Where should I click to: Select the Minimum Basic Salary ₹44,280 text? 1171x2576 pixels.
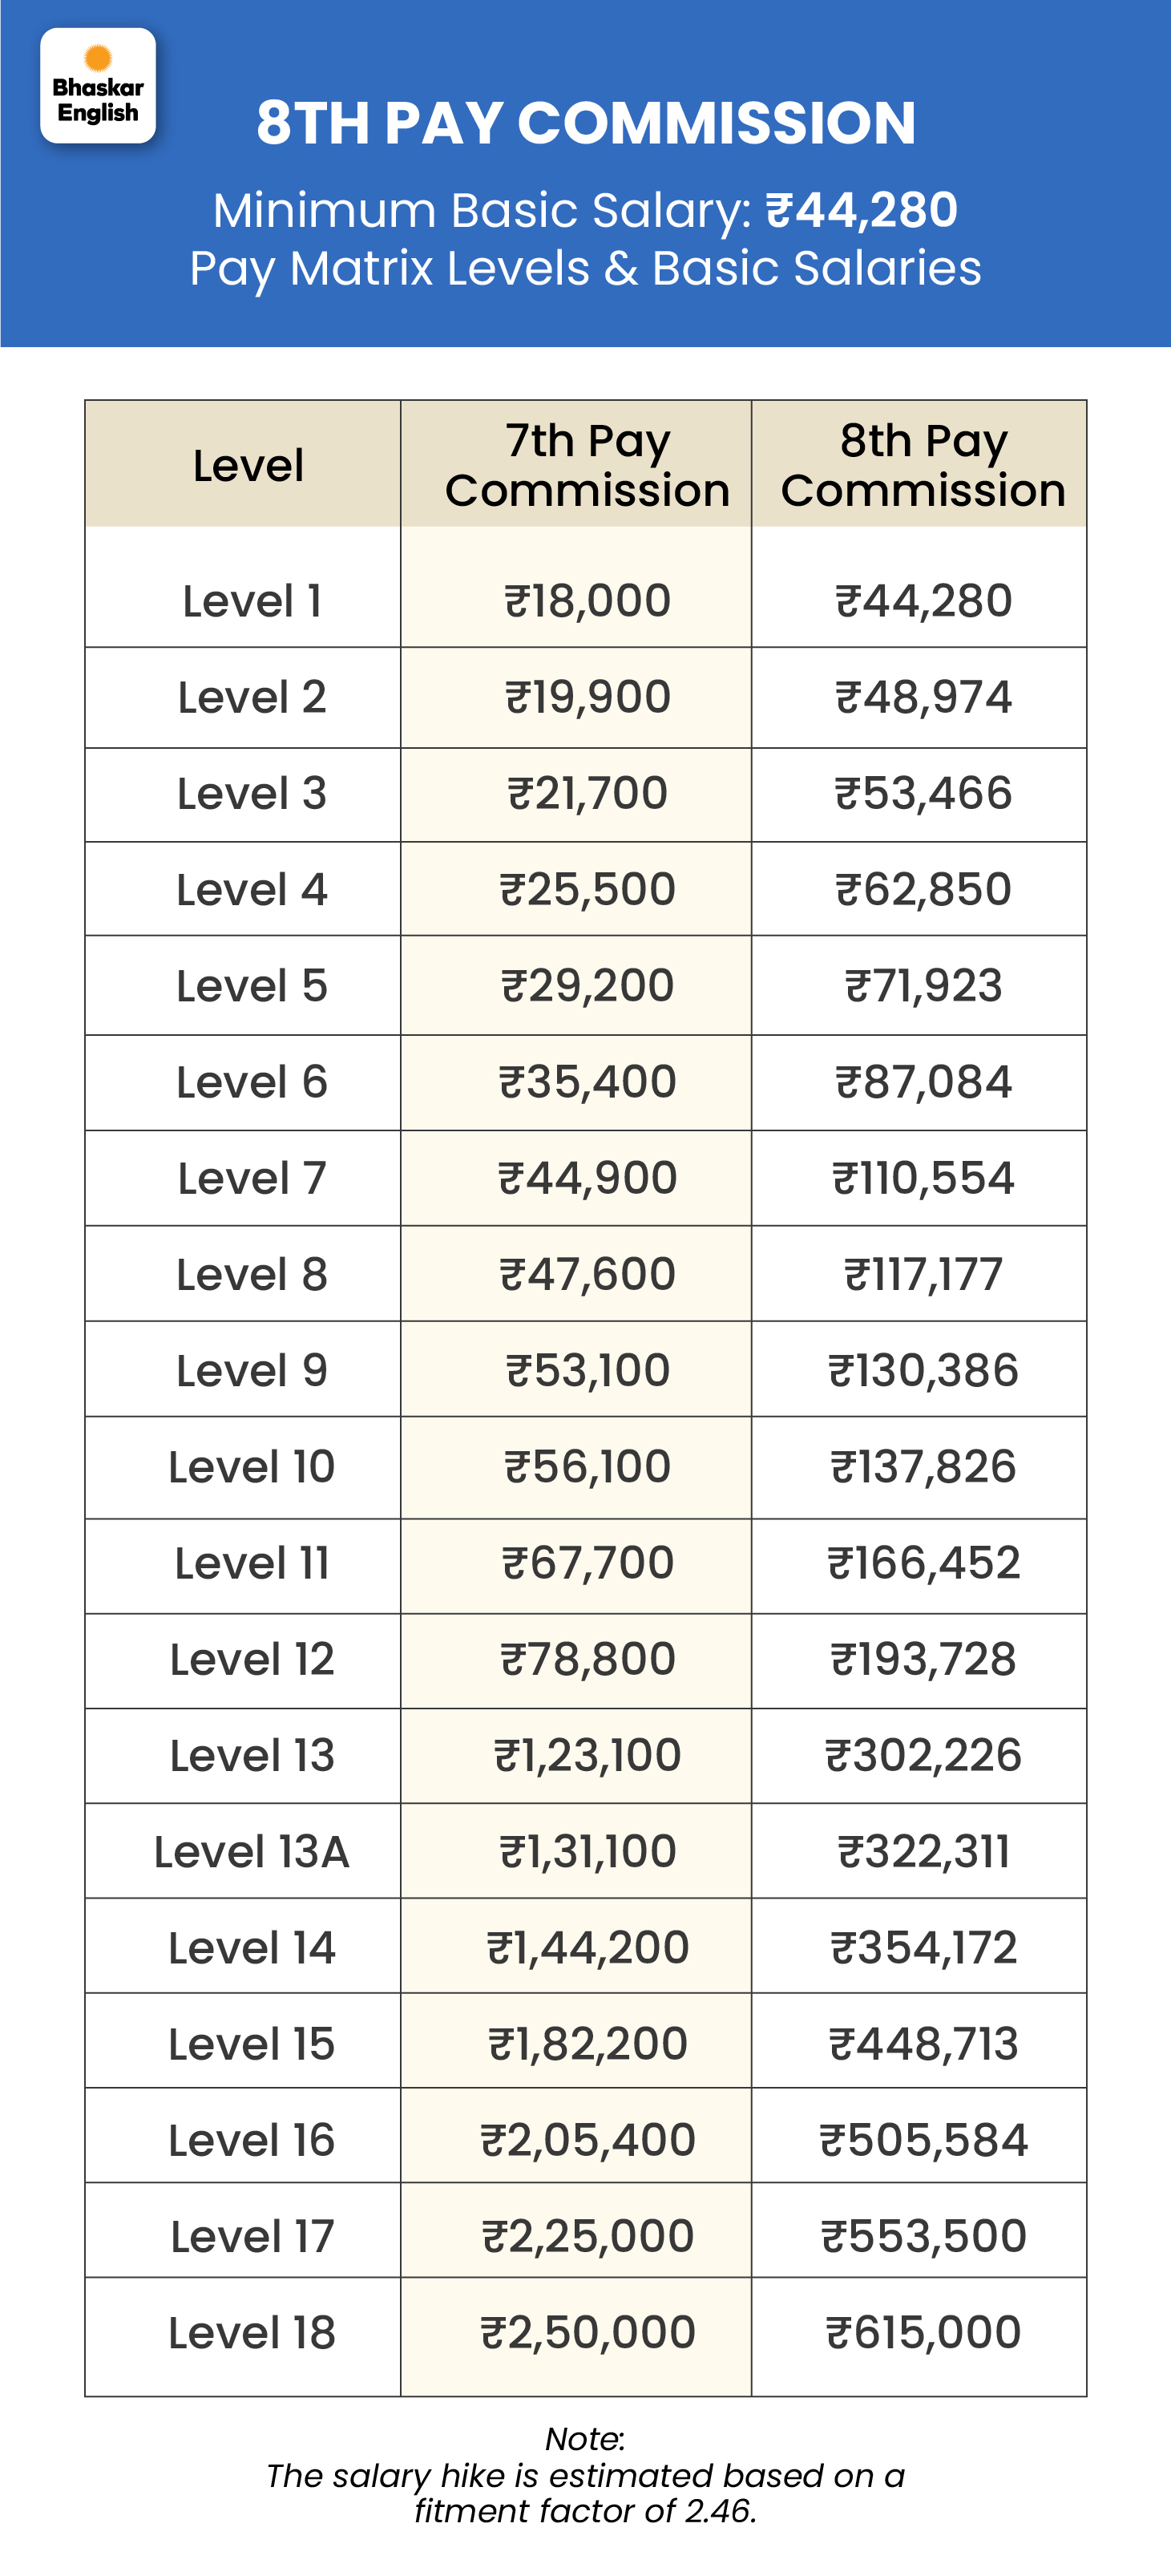(x=585, y=210)
